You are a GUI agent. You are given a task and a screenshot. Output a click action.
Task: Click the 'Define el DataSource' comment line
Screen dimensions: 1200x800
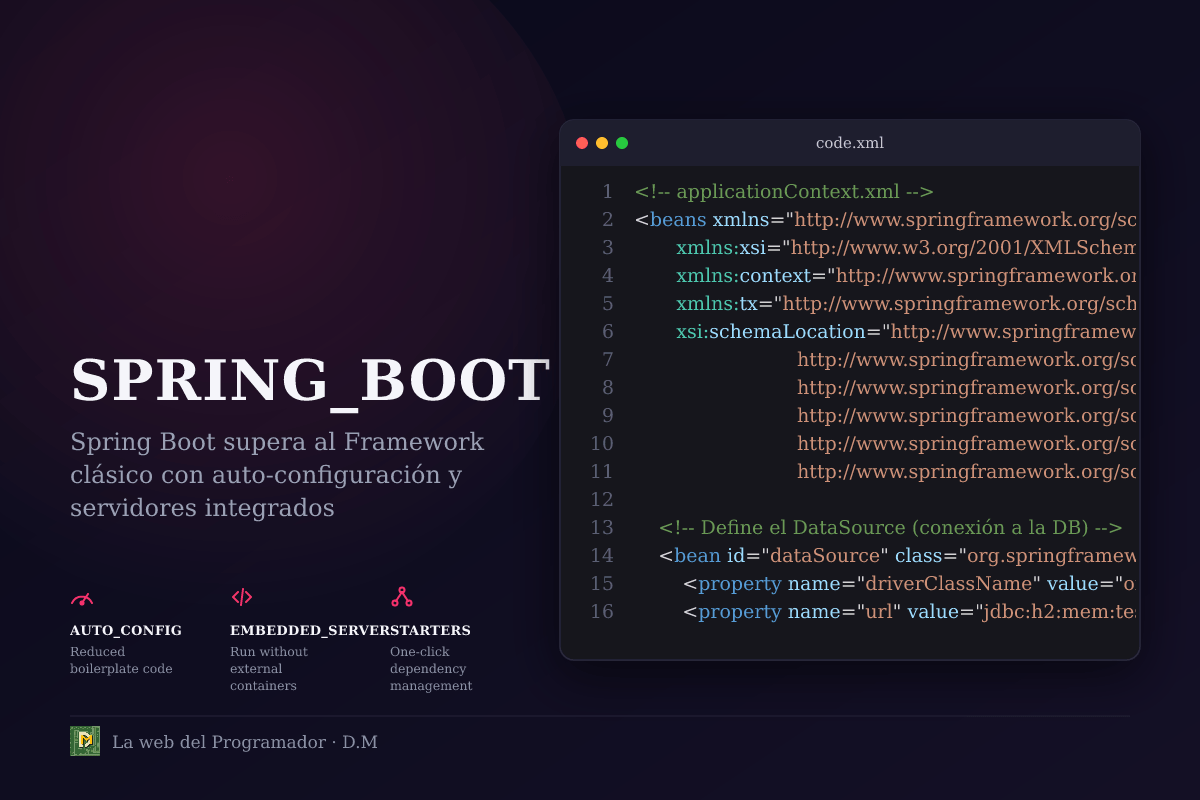(891, 527)
